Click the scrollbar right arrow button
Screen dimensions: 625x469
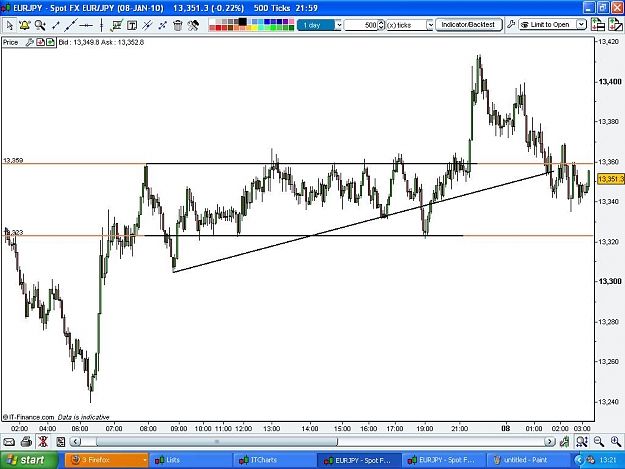tap(550, 442)
